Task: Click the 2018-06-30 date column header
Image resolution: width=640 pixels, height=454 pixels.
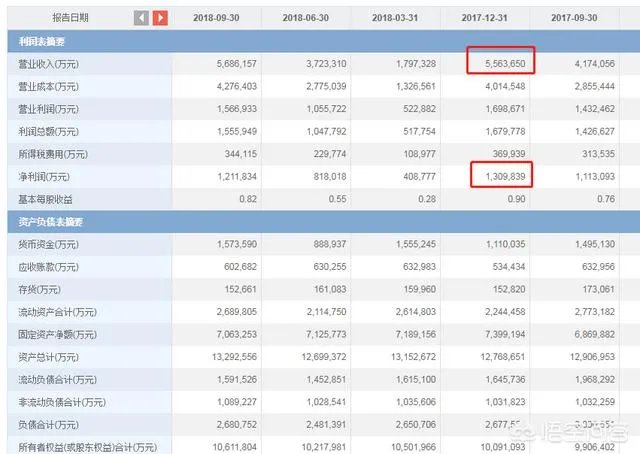Action: point(307,18)
